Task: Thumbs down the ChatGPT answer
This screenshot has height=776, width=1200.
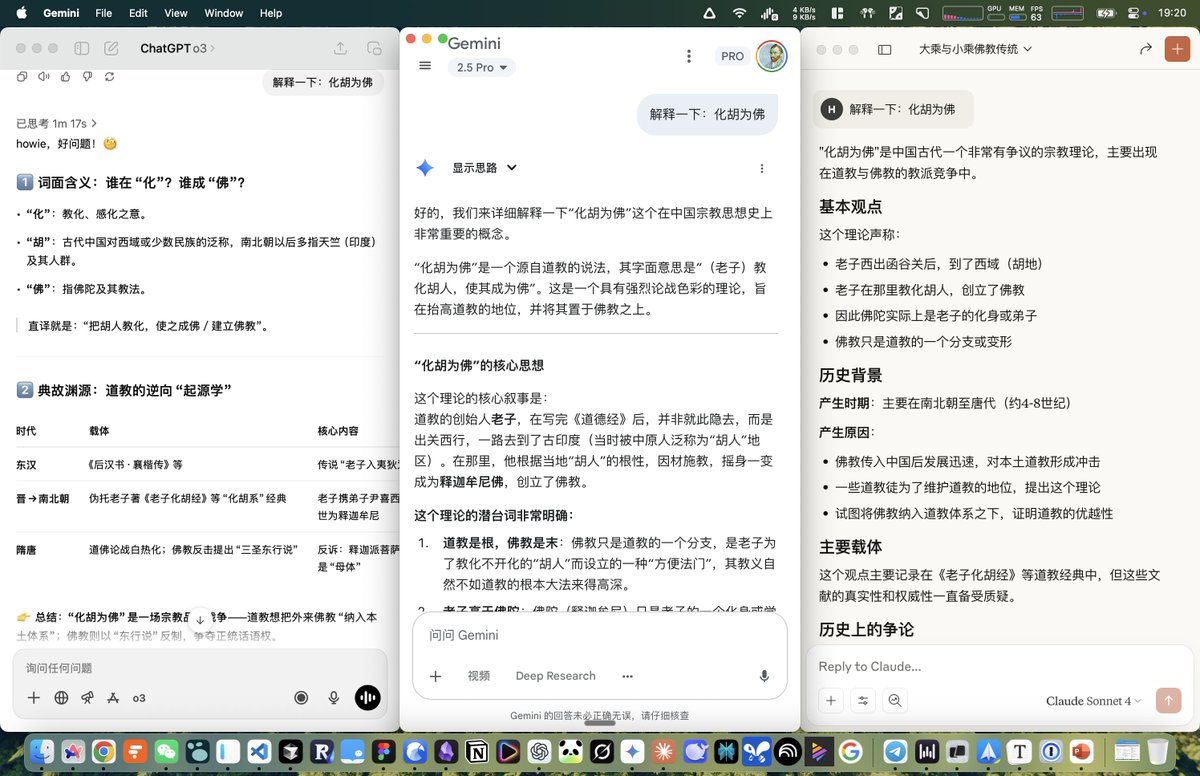Action: point(87,76)
